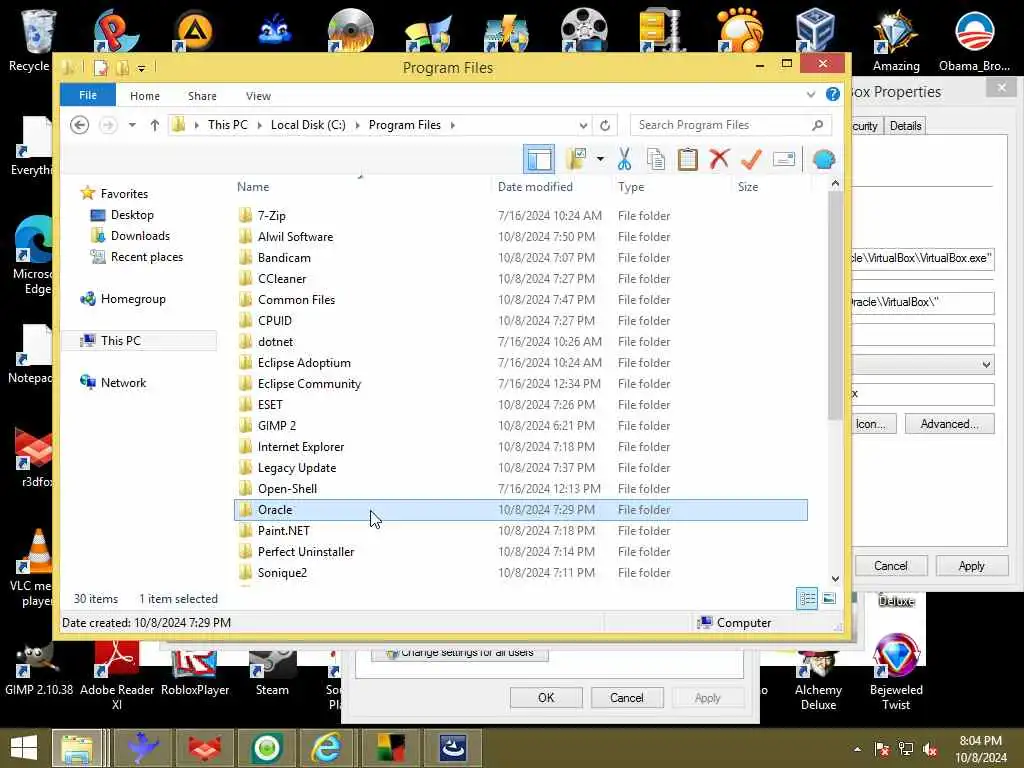Click the Copy icon in toolbar
Image resolution: width=1024 pixels, height=768 pixels.
click(656, 159)
